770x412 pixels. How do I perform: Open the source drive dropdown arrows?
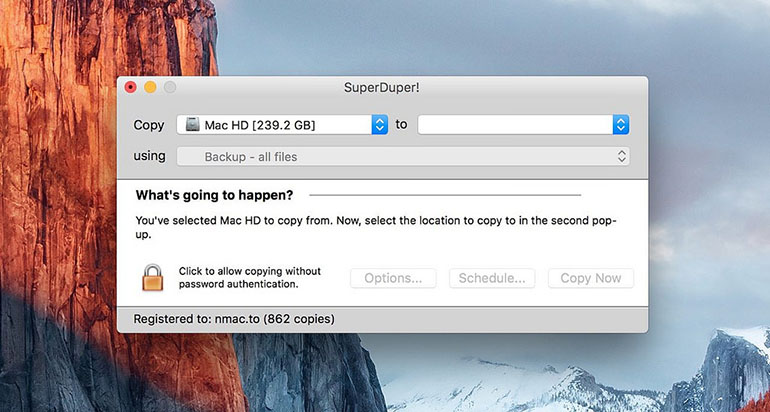click(380, 125)
